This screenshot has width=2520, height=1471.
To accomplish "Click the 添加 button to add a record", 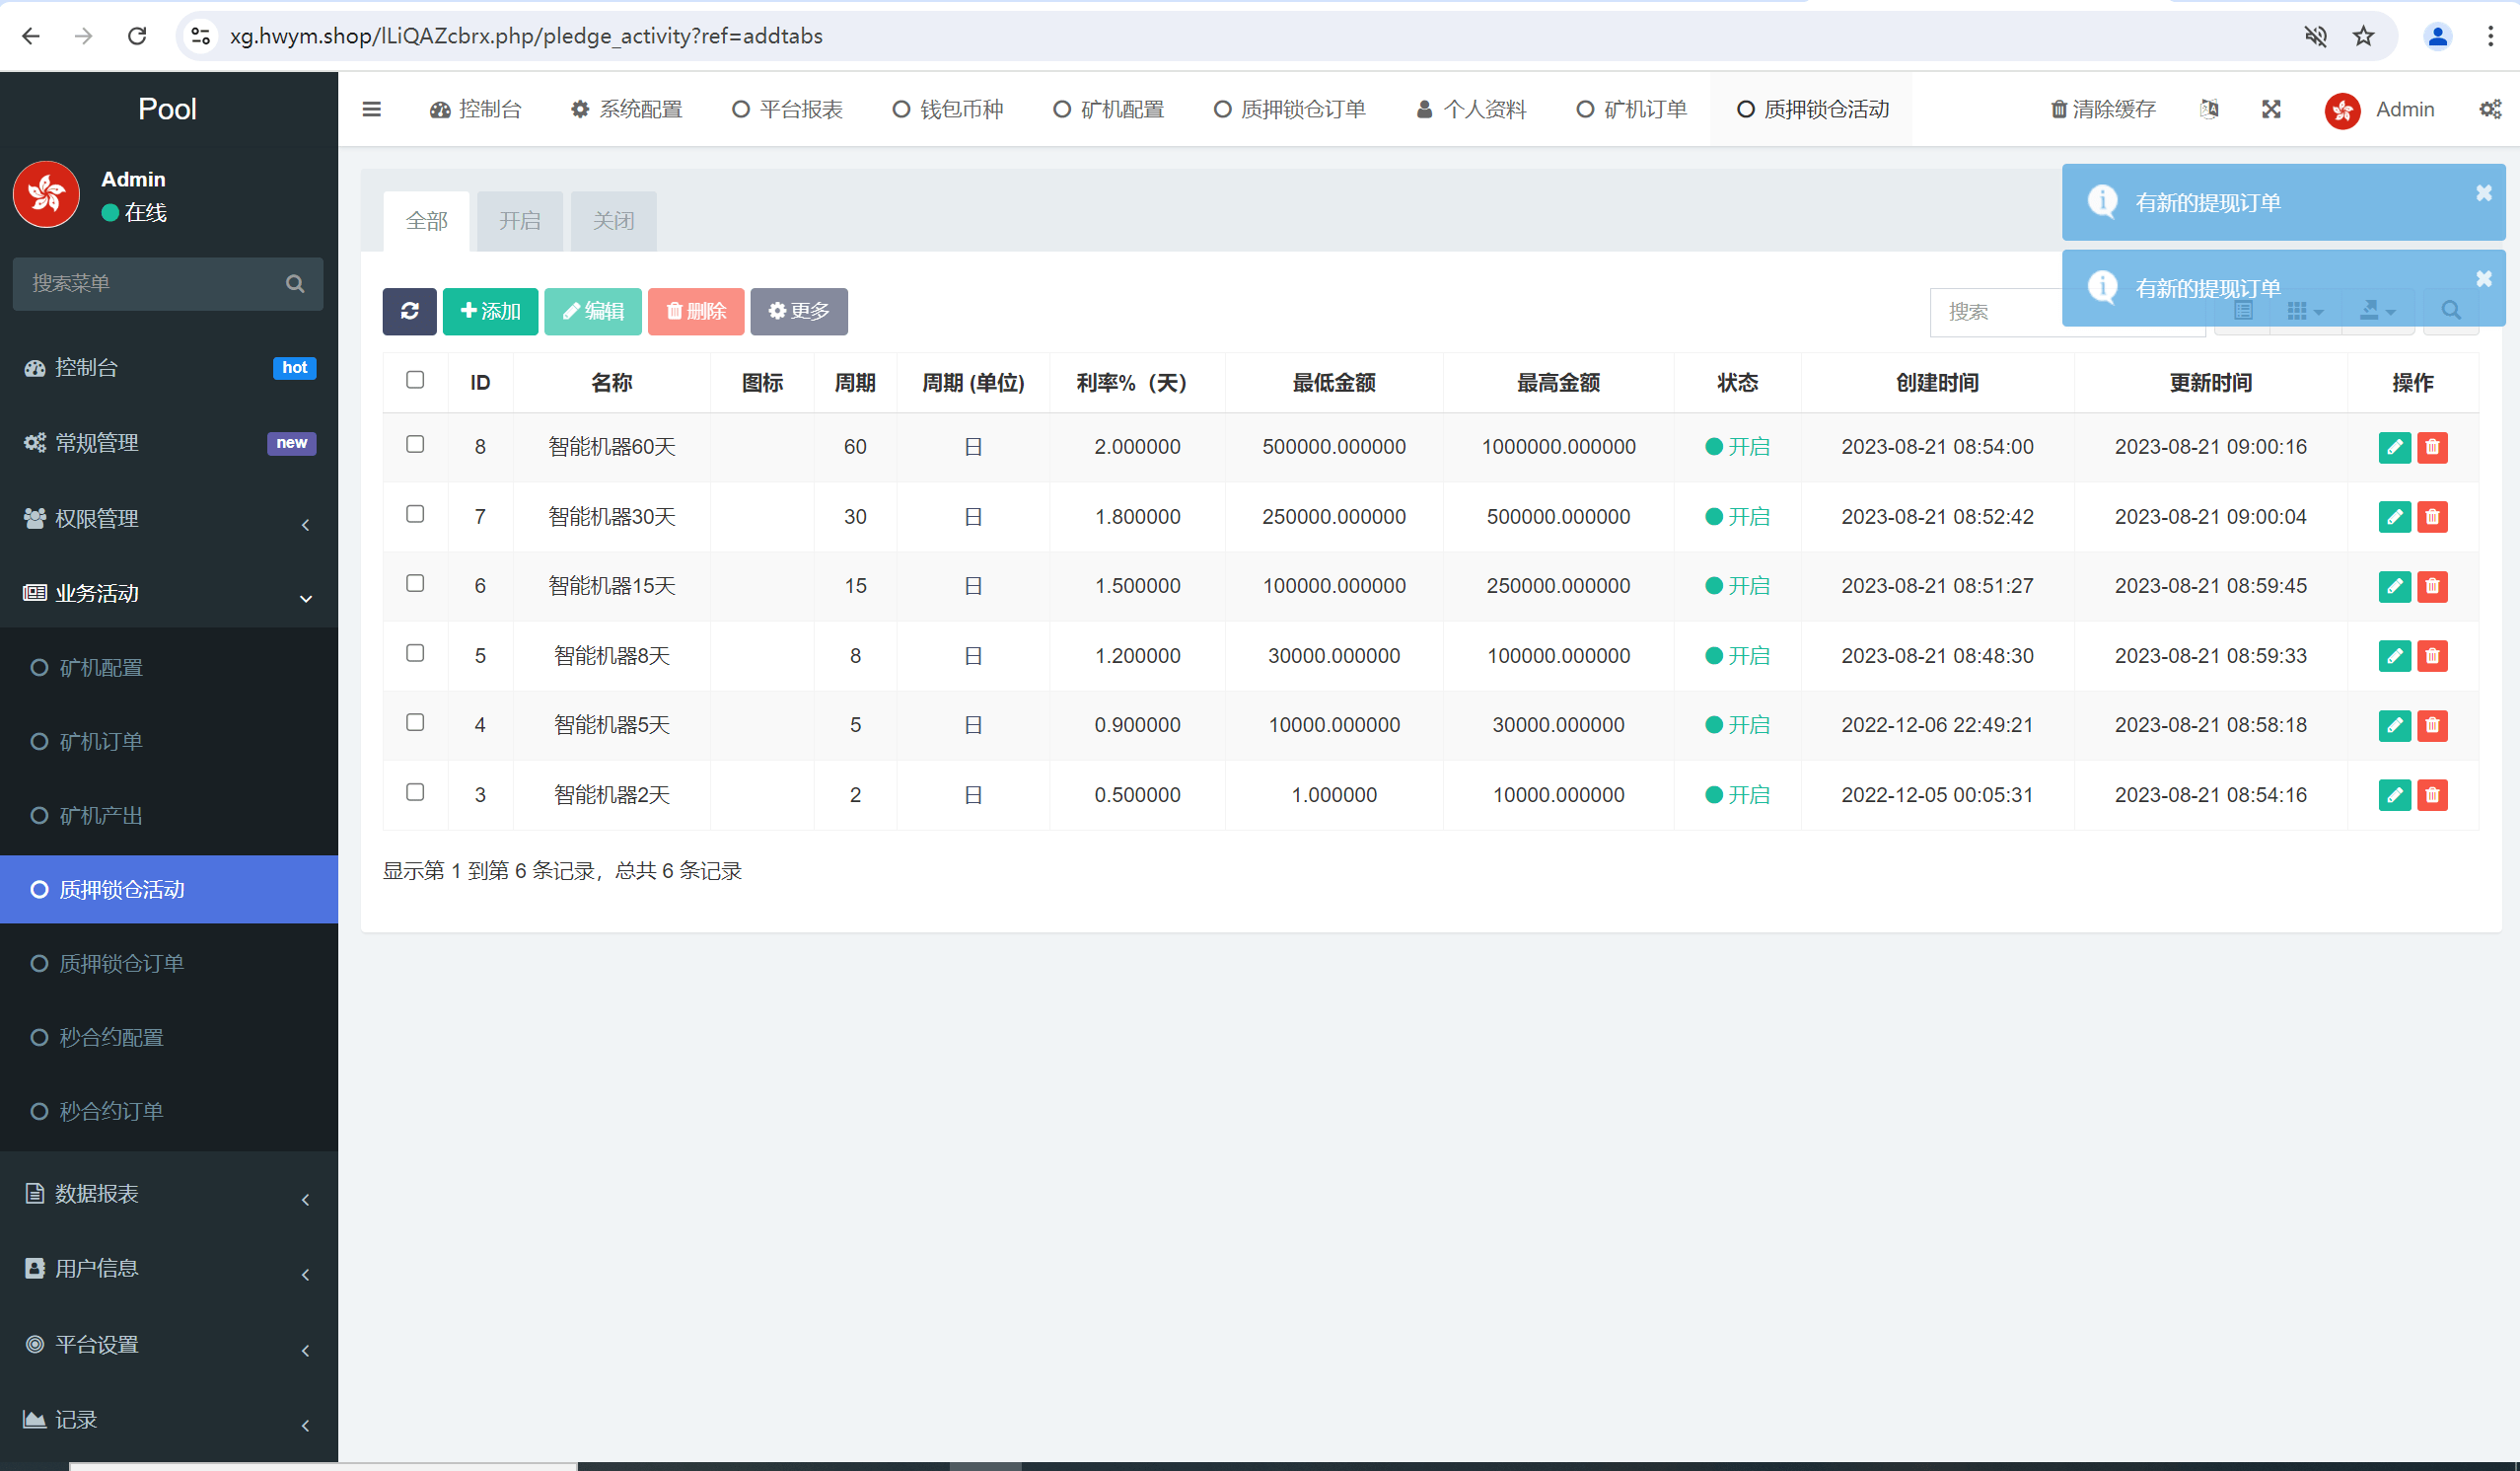I will 490,311.
